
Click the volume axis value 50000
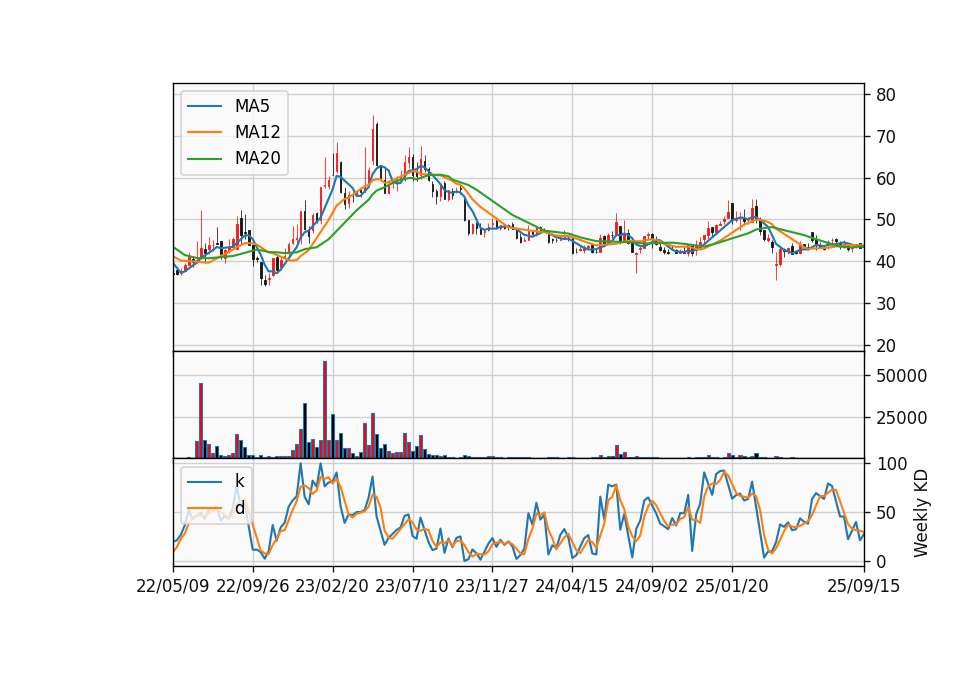point(901,376)
